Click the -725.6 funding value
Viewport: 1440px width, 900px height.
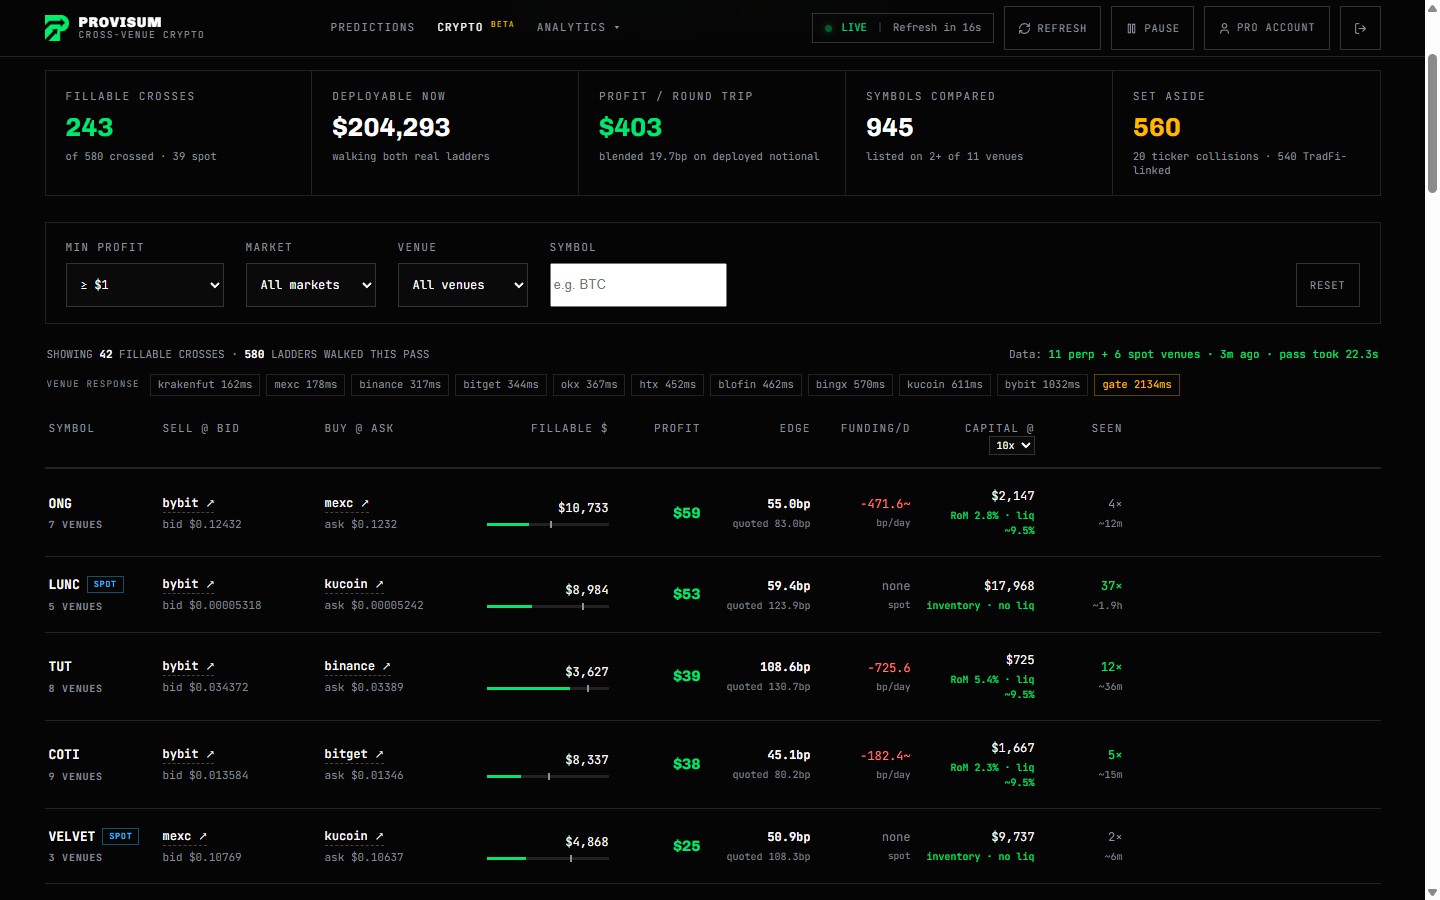click(889, 668)
